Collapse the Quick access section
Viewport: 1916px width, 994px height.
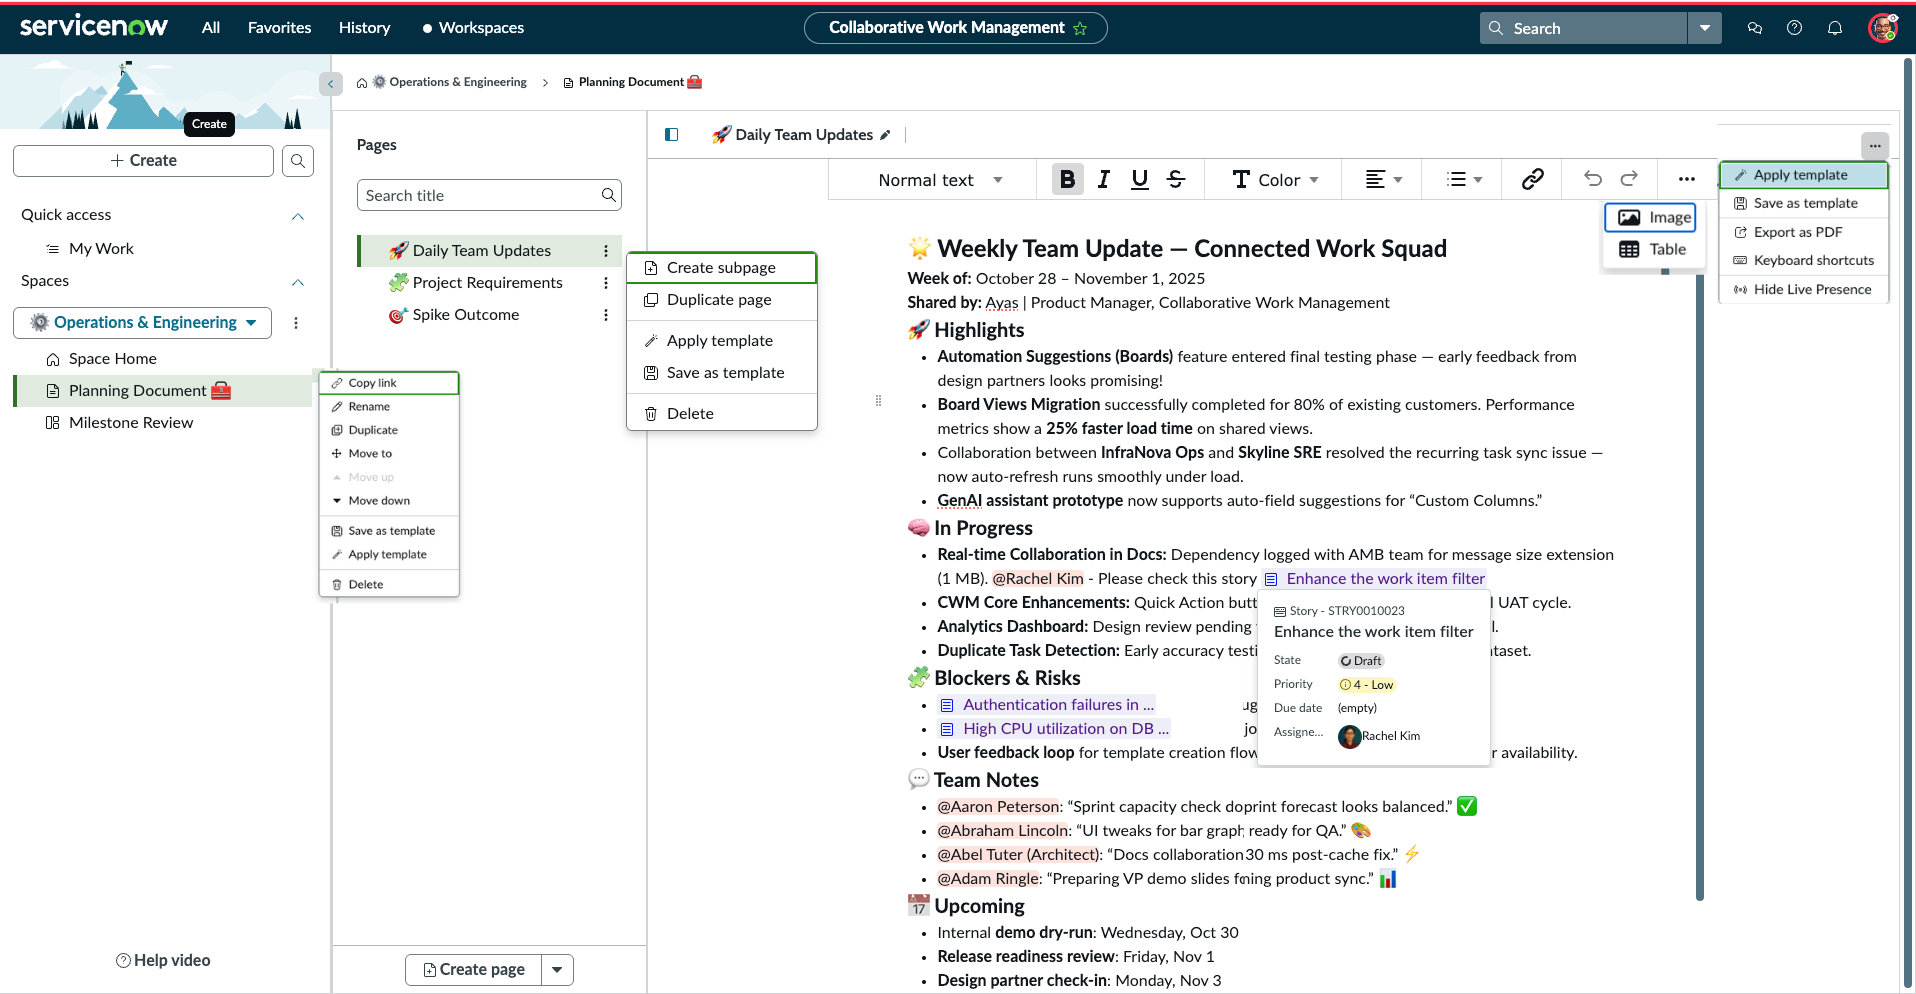pos(297,216)
